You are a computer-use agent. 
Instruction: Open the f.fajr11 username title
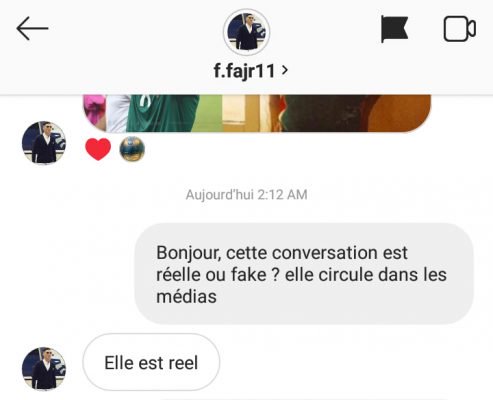tap(244, 71)
